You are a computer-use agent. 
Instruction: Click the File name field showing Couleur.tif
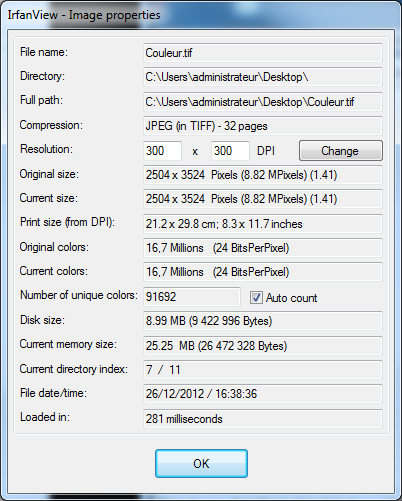pos(263,53)
